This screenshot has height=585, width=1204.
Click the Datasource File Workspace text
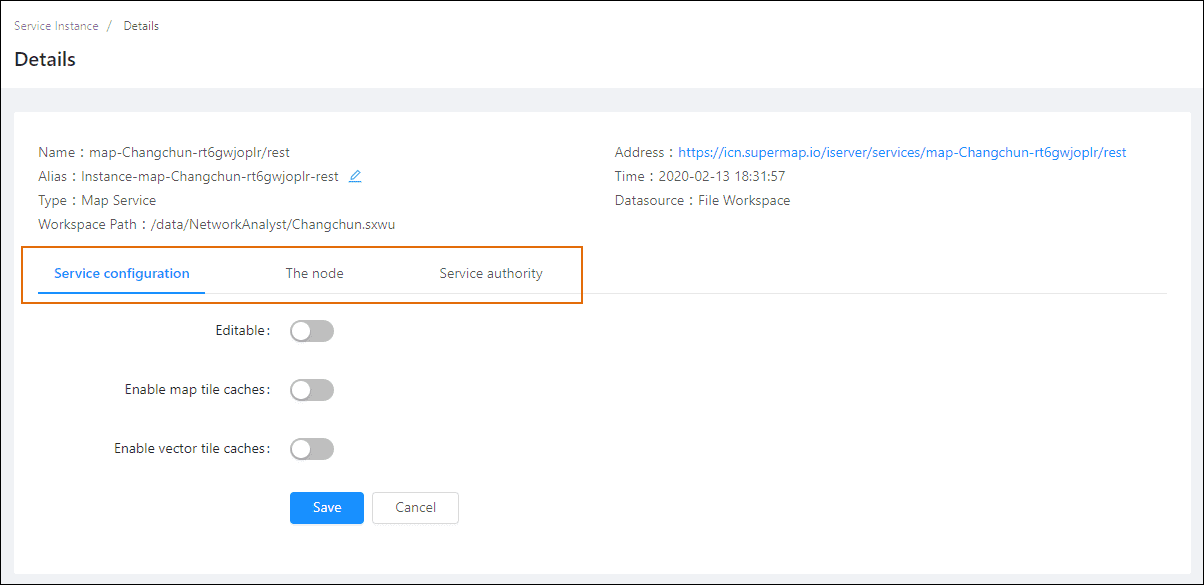(743, 200)
